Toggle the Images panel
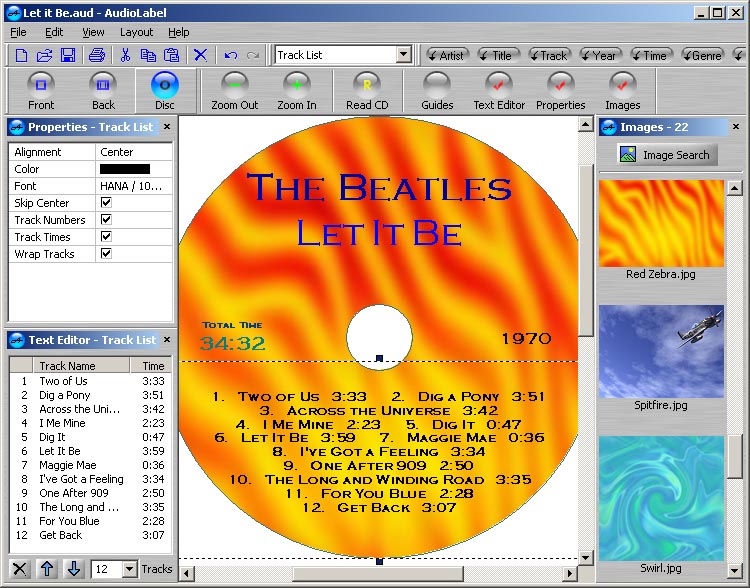Viewport: 750px width, 588px height. click(622, 91)
